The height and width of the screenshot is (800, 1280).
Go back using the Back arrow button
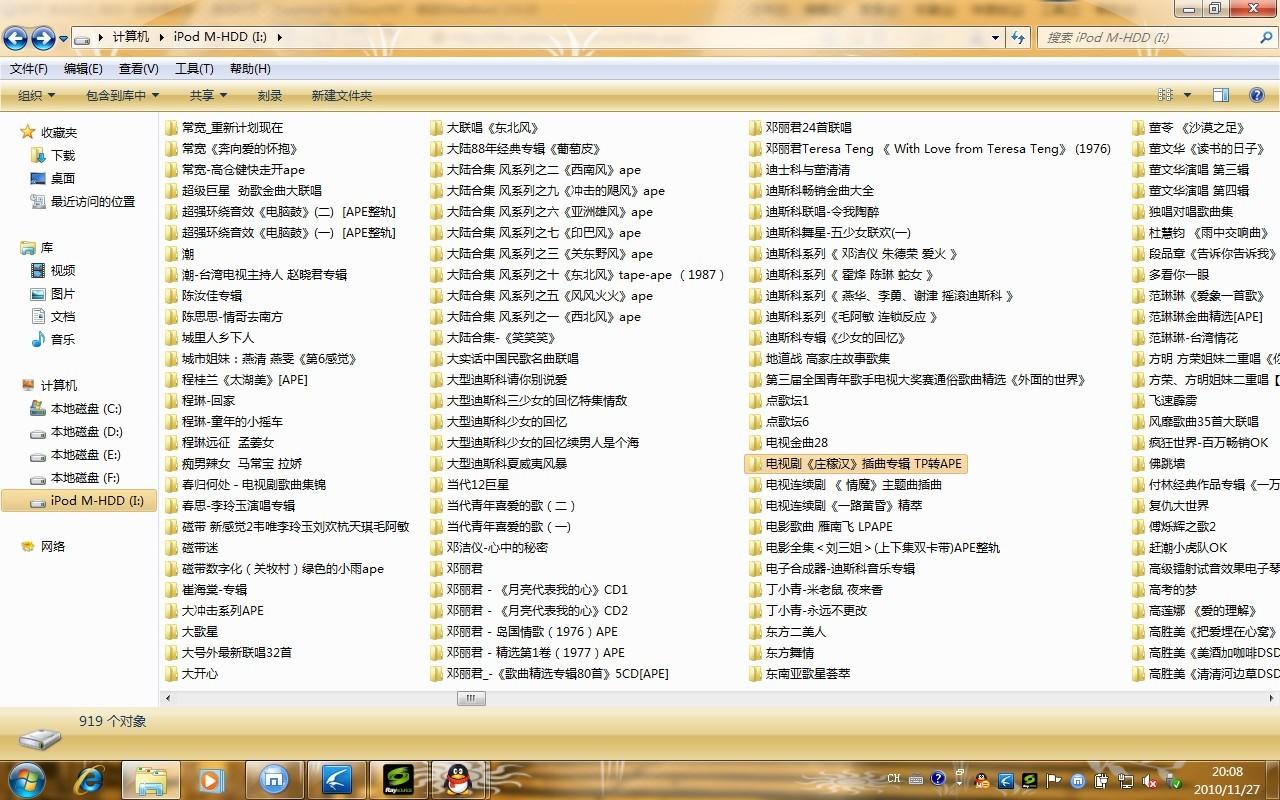point(16,38)
